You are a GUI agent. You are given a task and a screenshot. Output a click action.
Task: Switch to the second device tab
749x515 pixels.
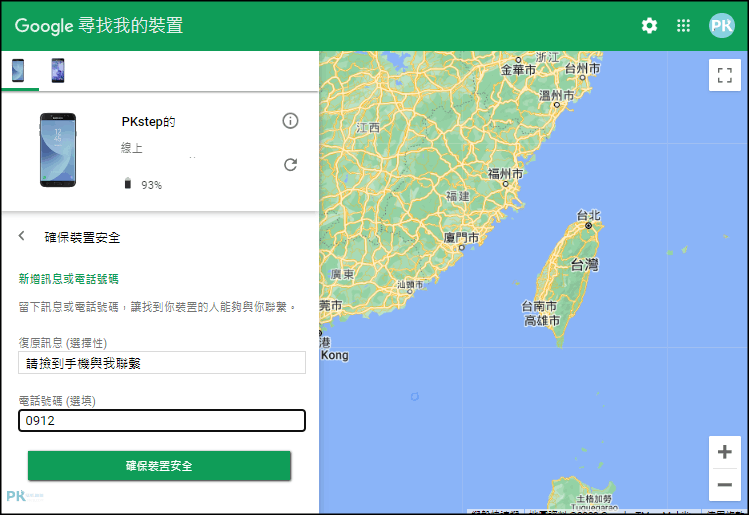pos(58,70)
